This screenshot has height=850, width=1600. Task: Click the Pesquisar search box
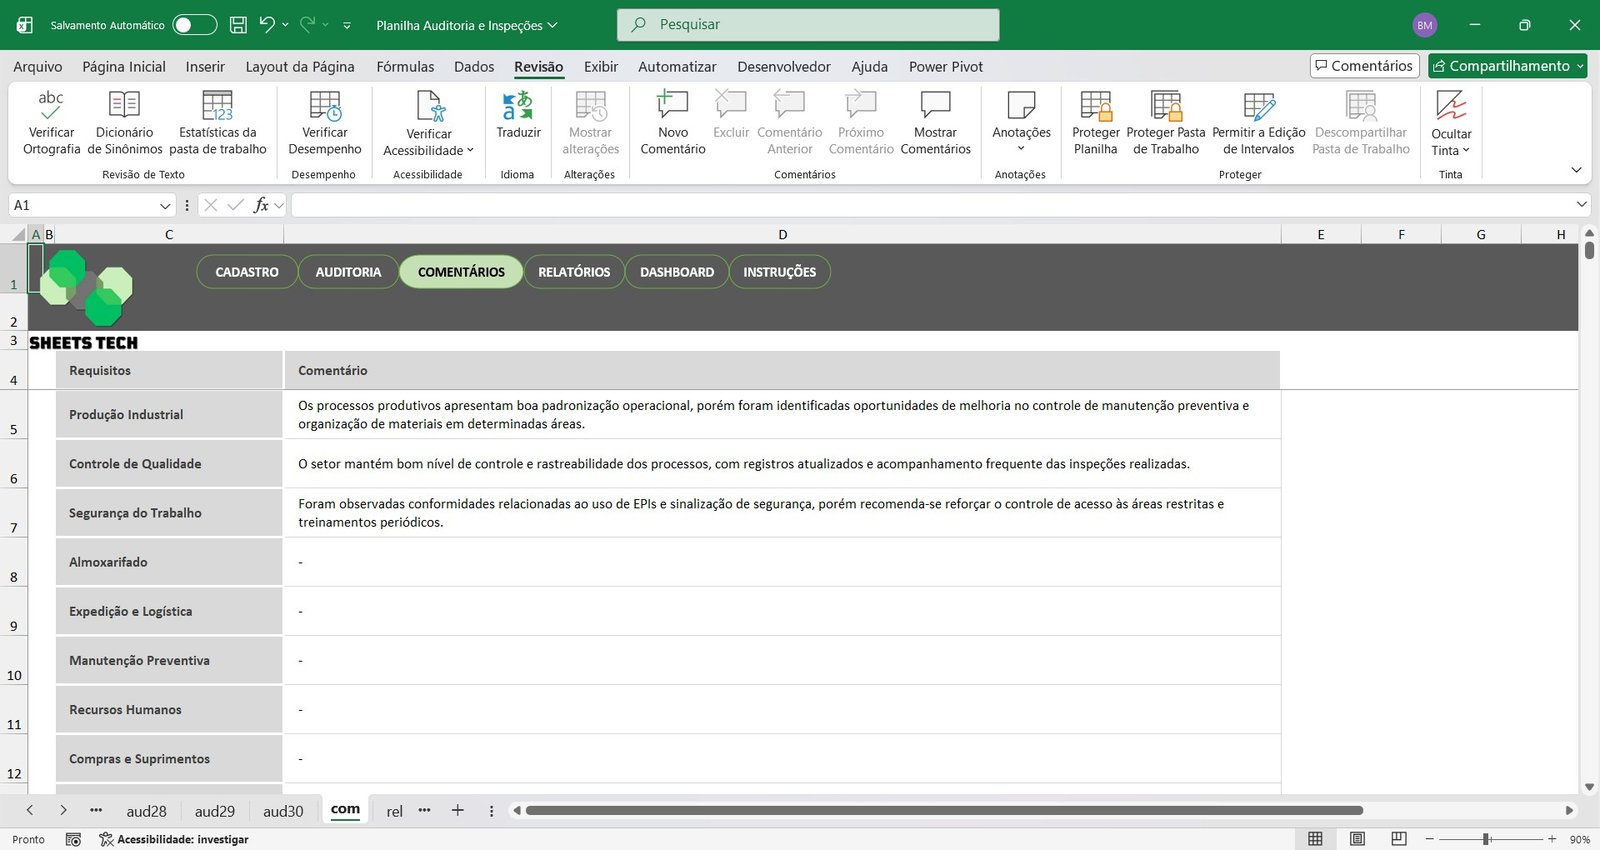pyautogui.click(x=808, y=25)
